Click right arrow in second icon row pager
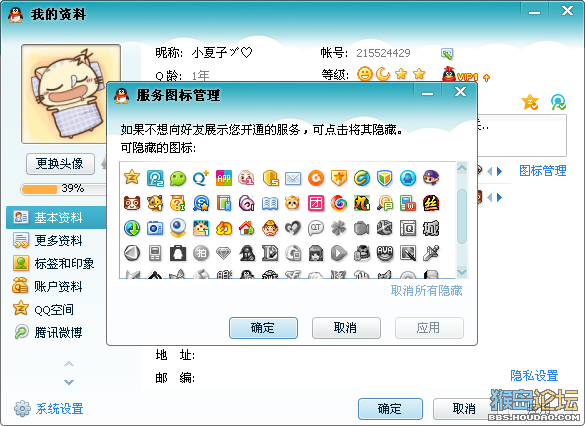Screen dimensions: 585x426 500,197
